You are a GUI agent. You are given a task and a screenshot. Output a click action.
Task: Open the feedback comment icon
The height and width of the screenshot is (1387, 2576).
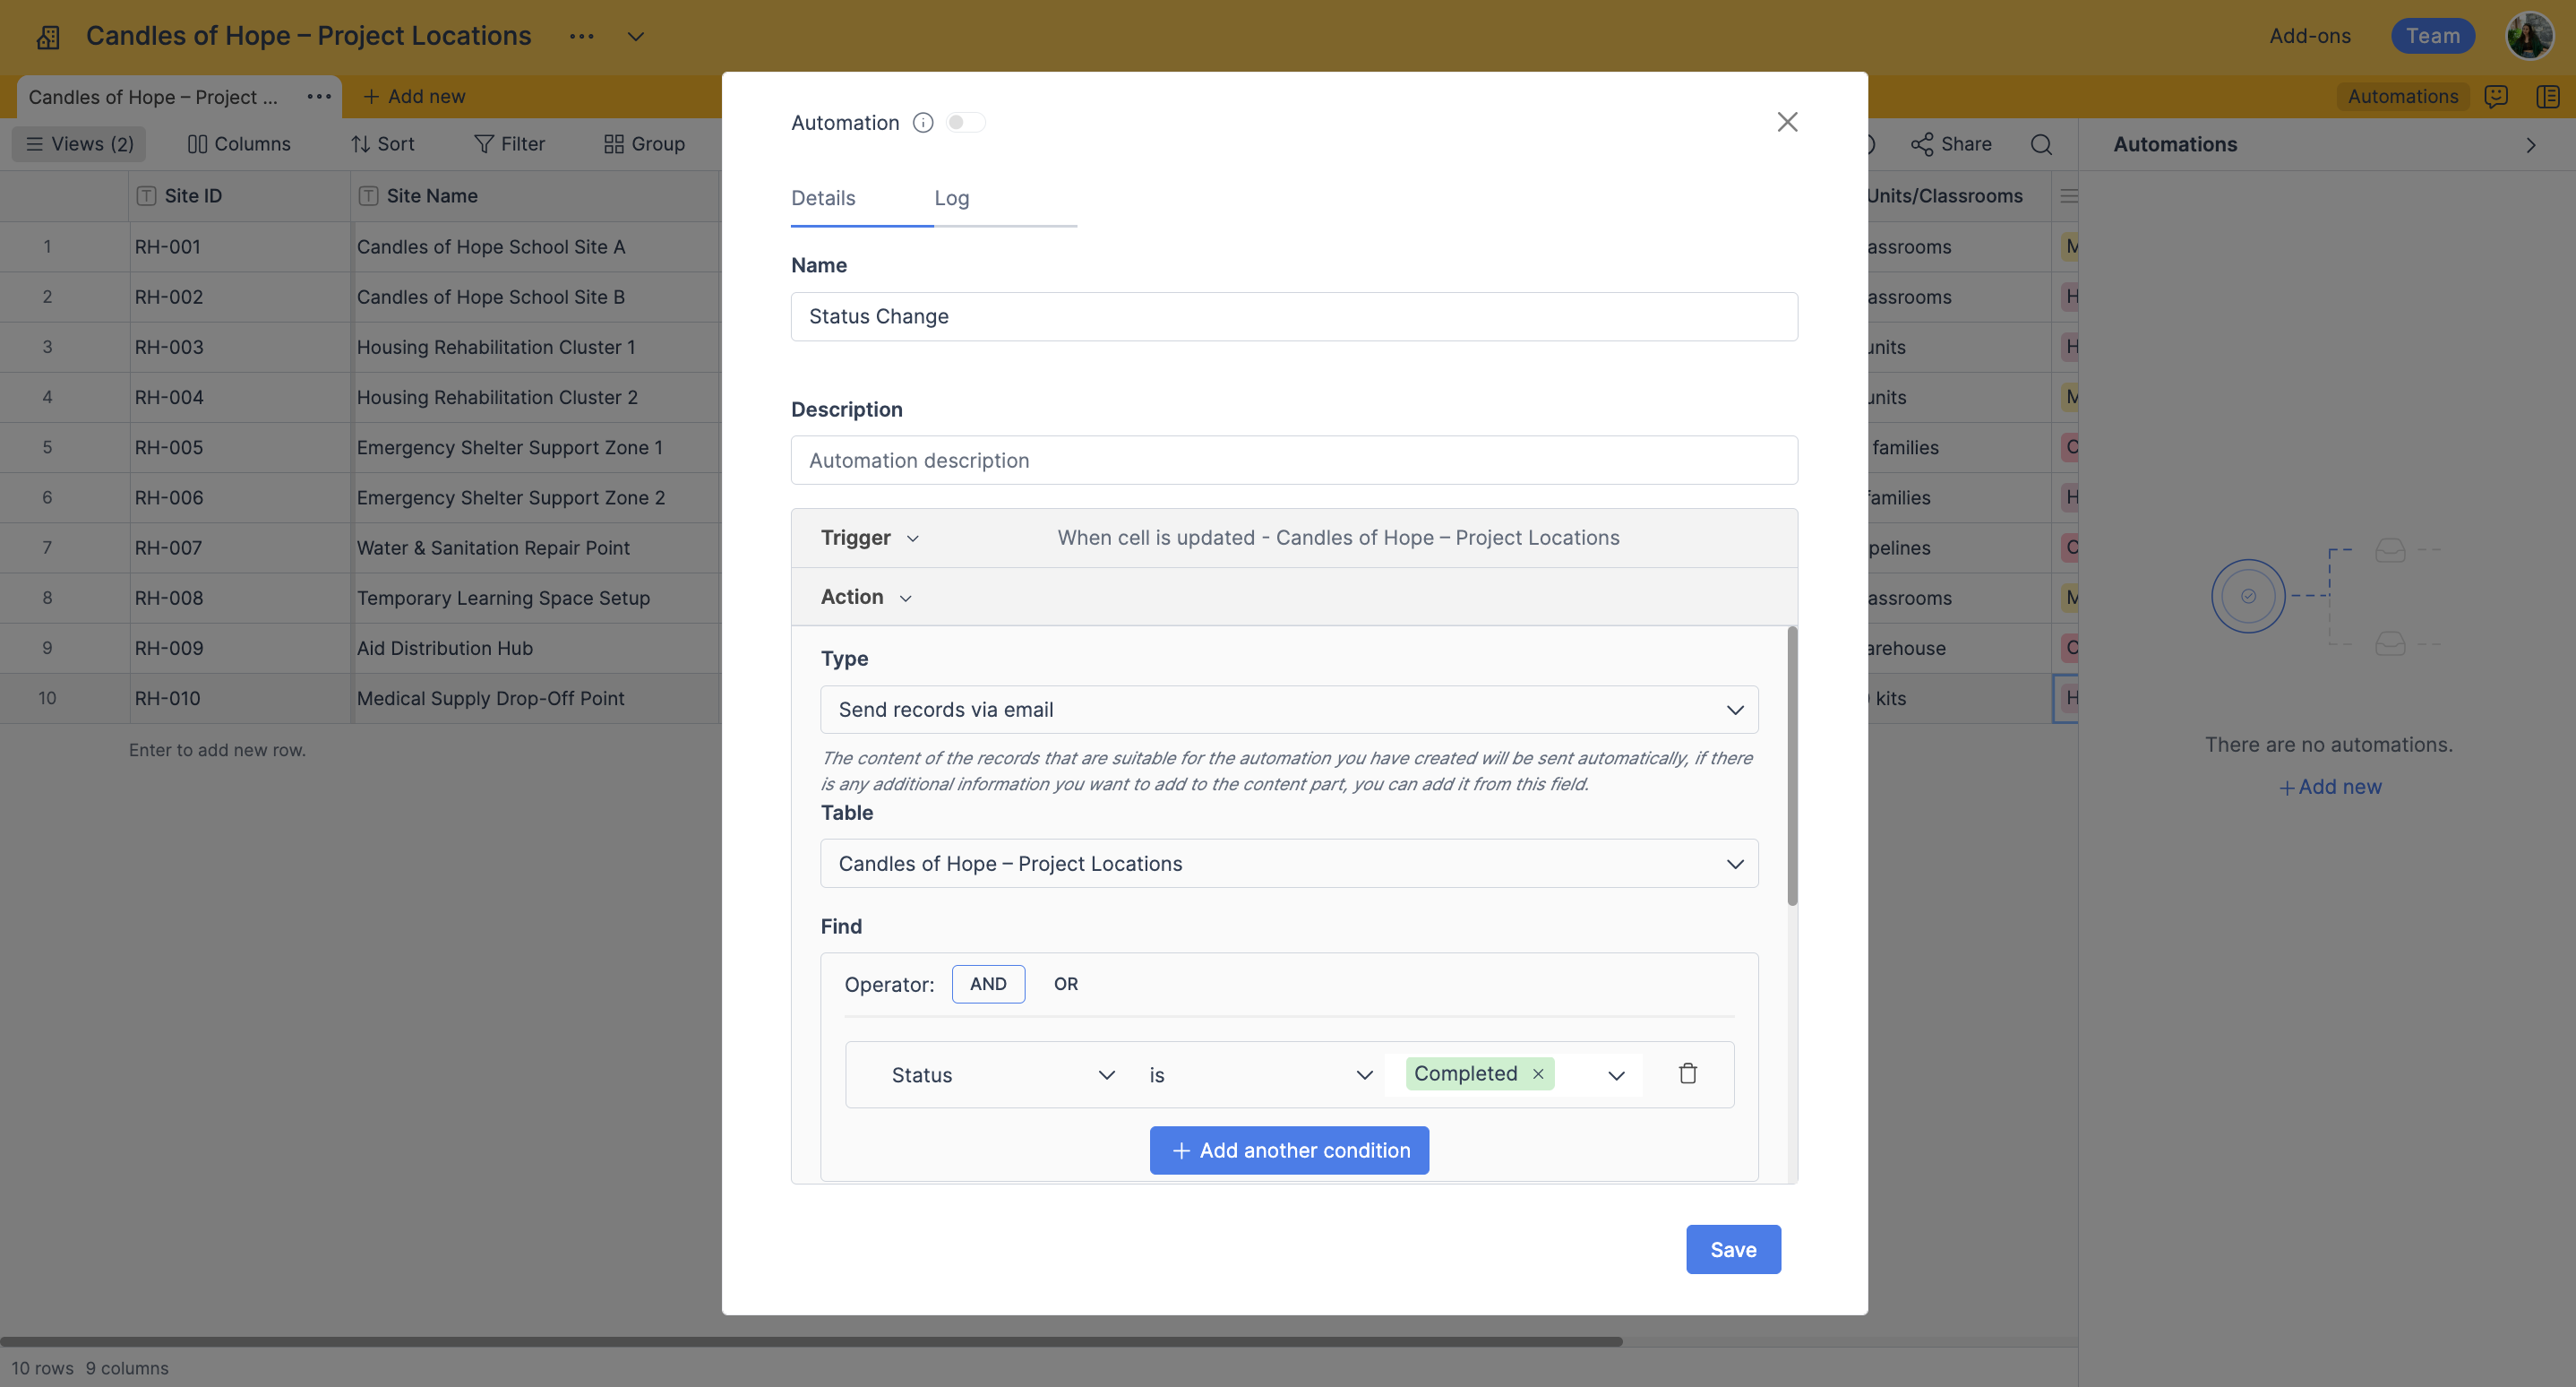tap(2495, 96)
